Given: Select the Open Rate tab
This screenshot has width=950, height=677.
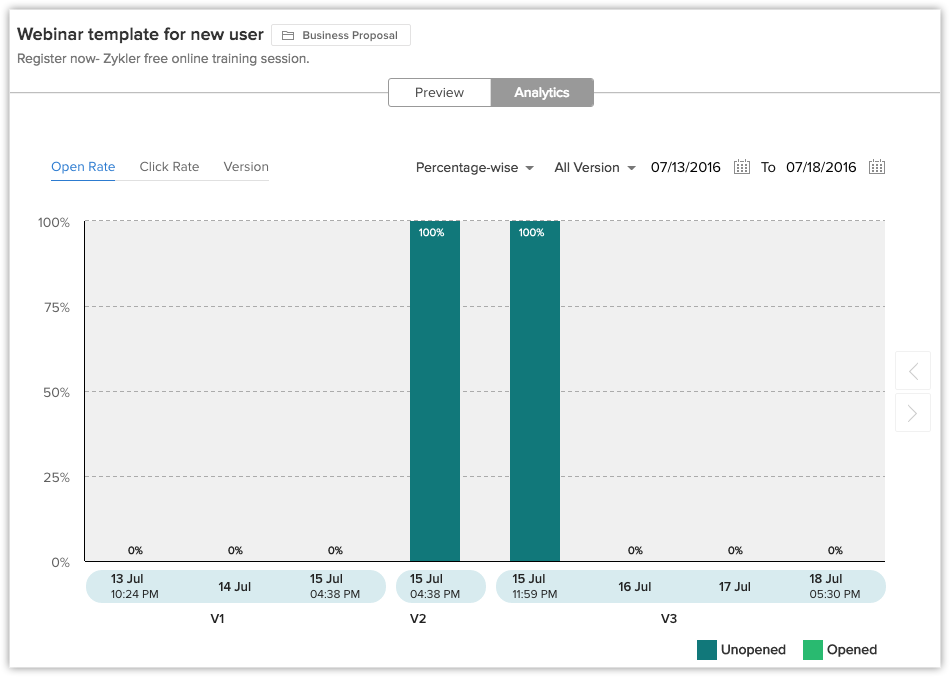Looking at the screenshot, I should [x=83, y=167].
